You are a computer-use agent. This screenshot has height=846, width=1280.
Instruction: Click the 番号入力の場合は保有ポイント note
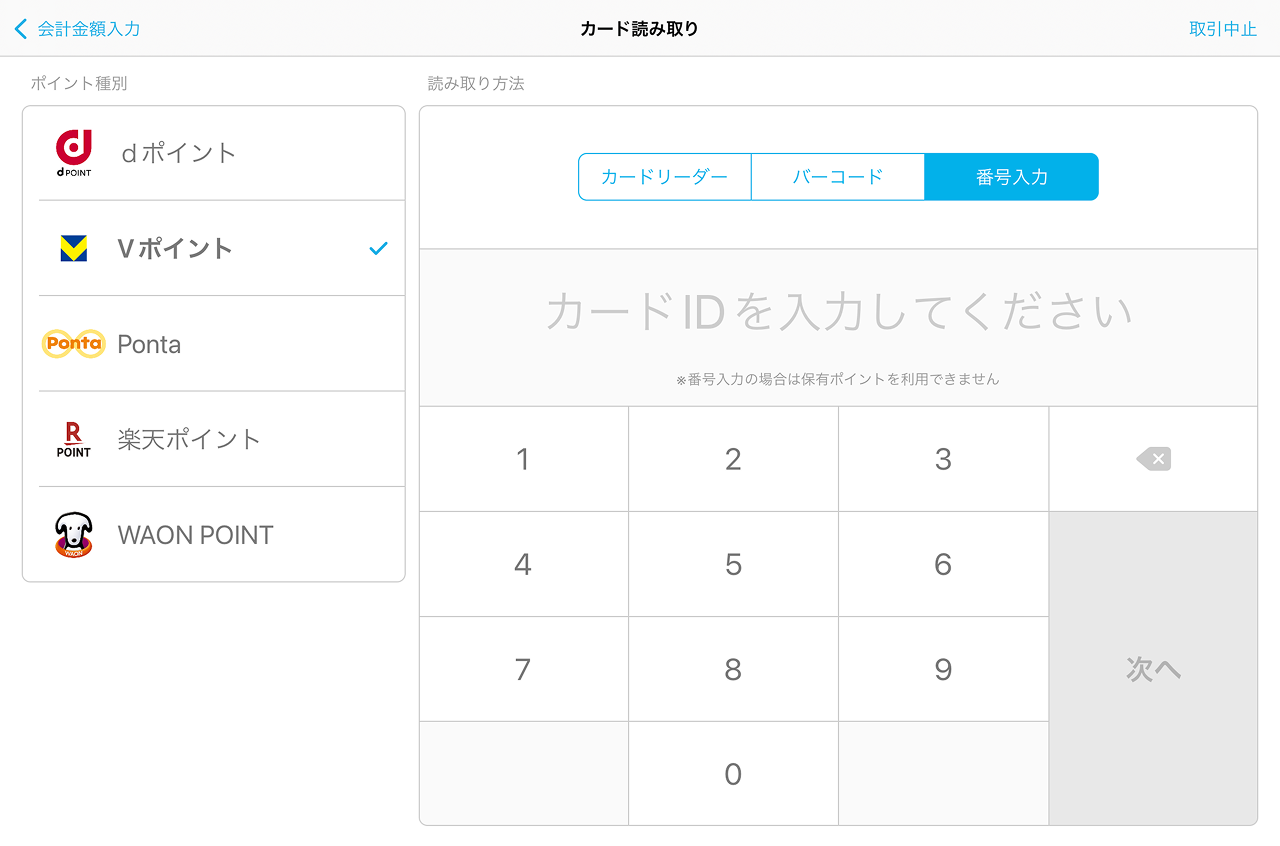(x=838, y=379)
